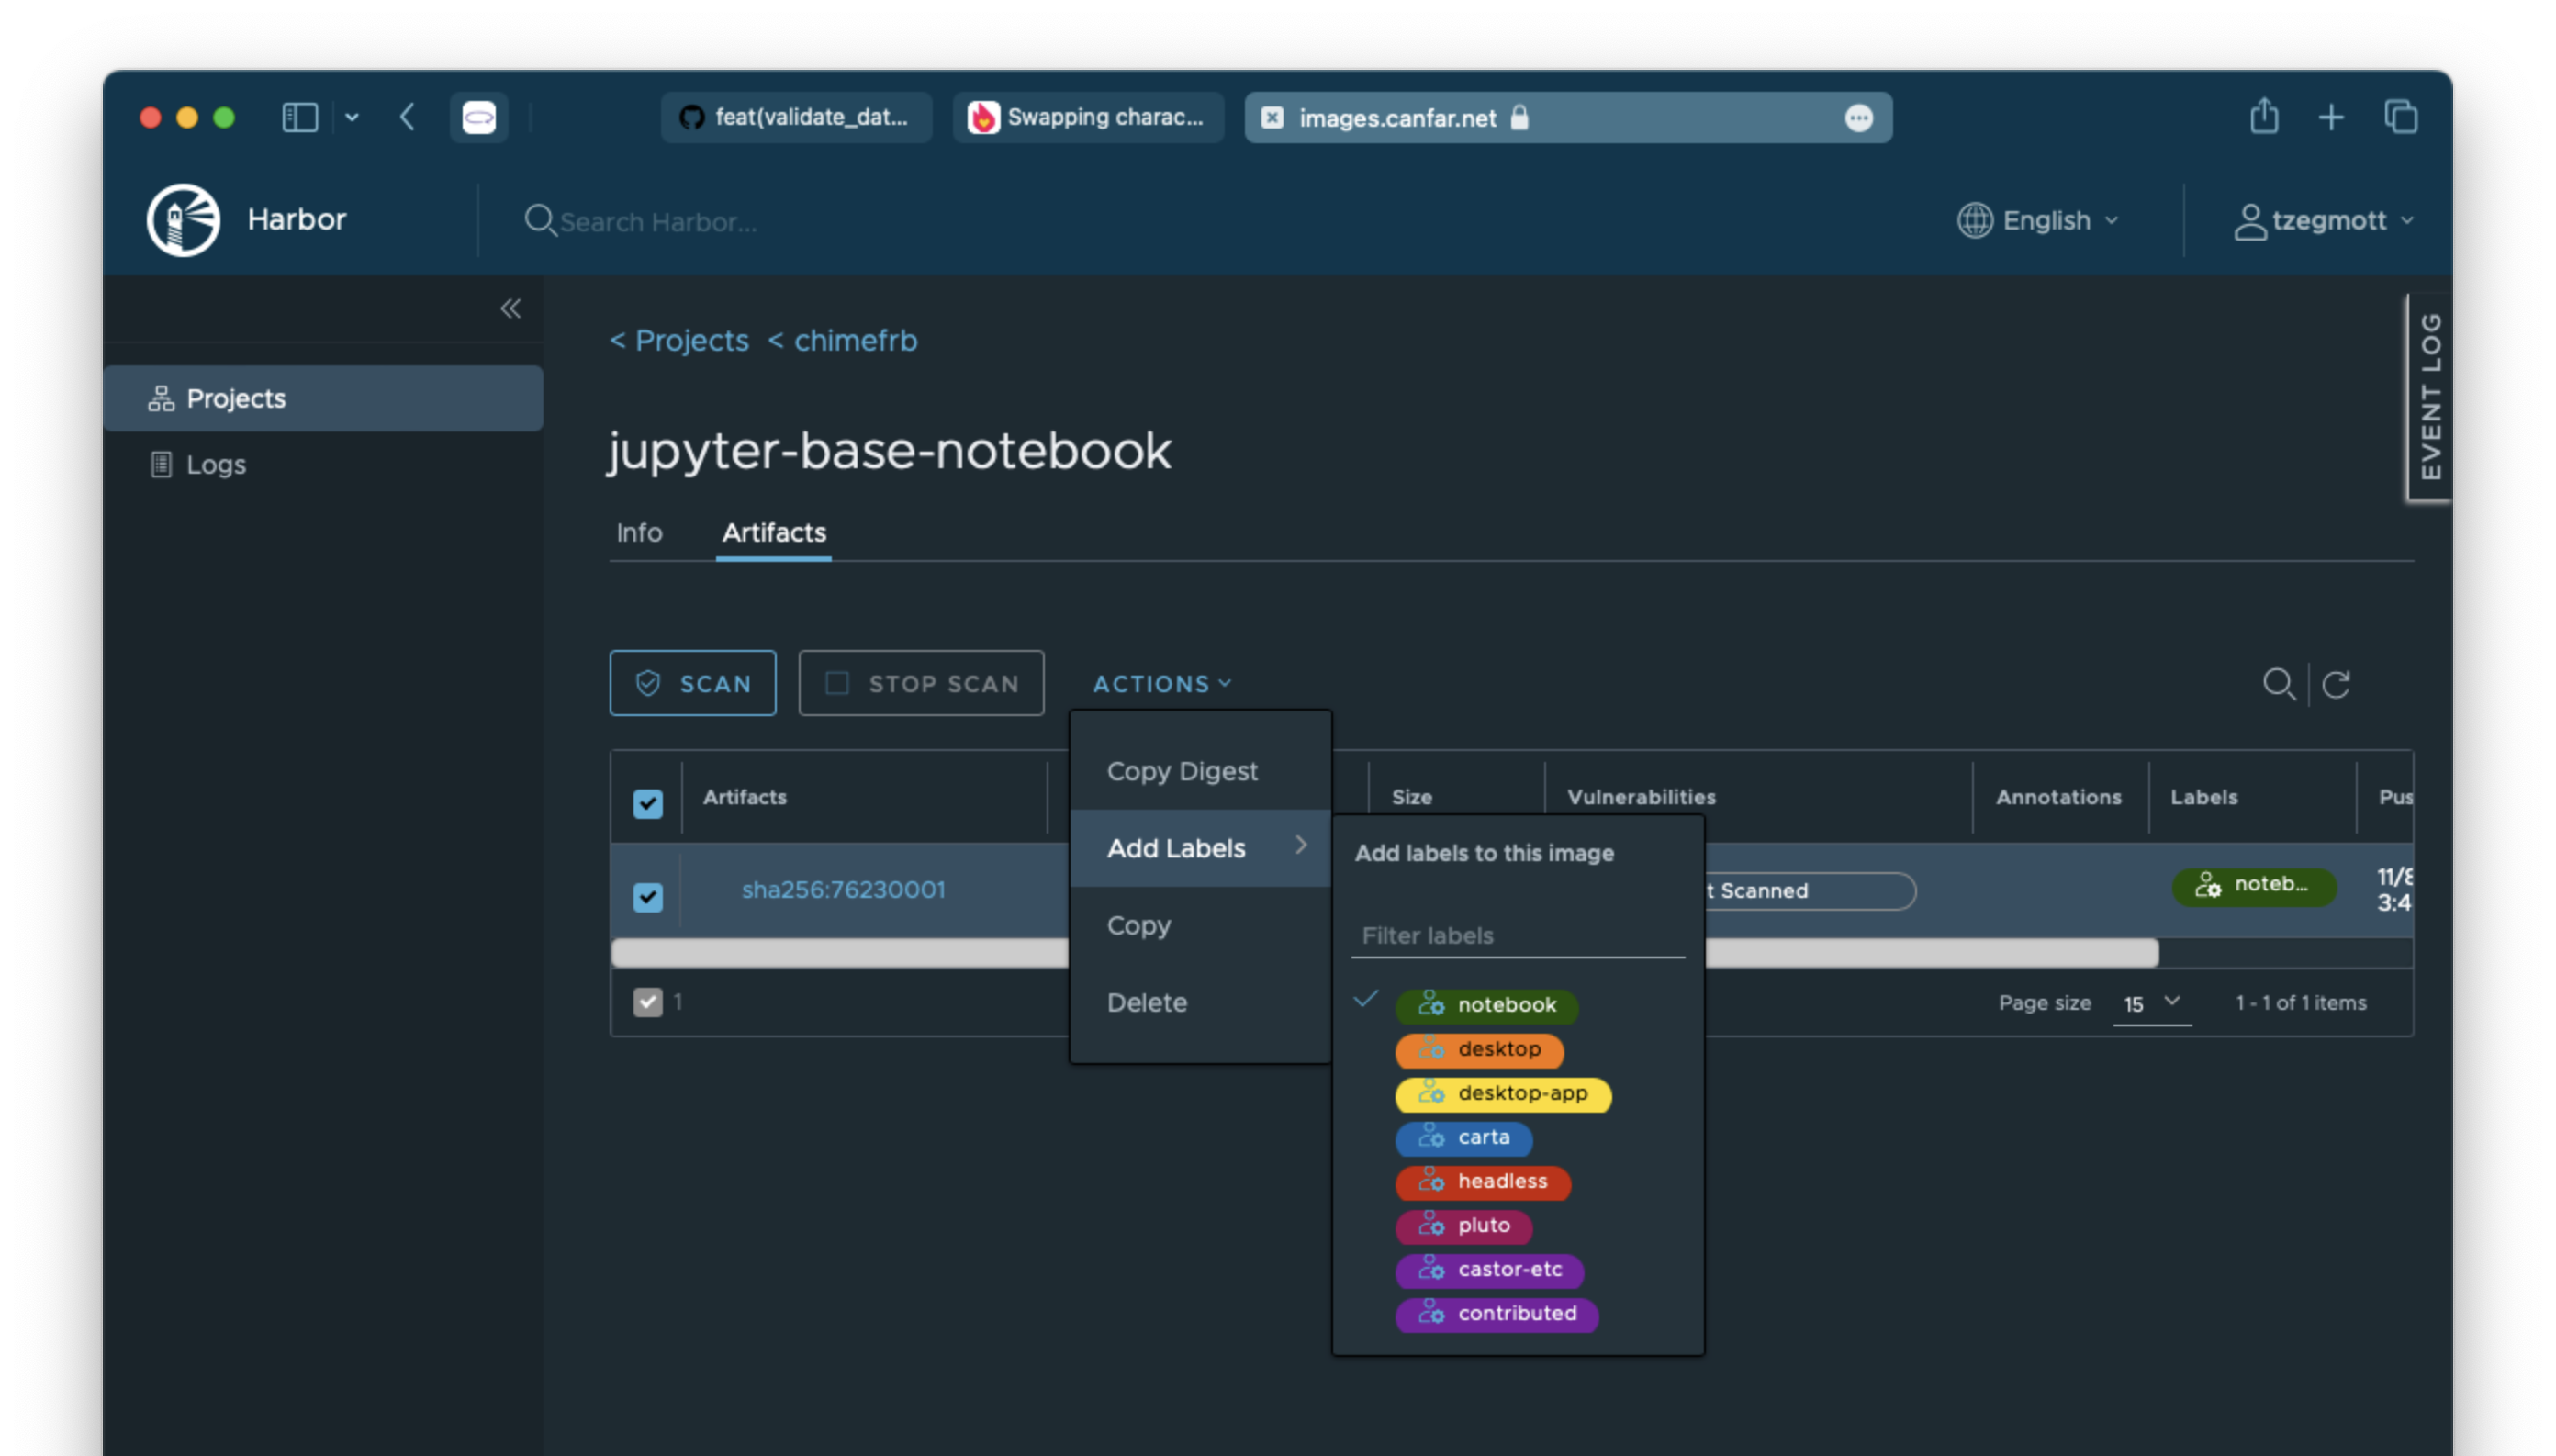Add the purple castor-etc label

click(1489, 1269)
